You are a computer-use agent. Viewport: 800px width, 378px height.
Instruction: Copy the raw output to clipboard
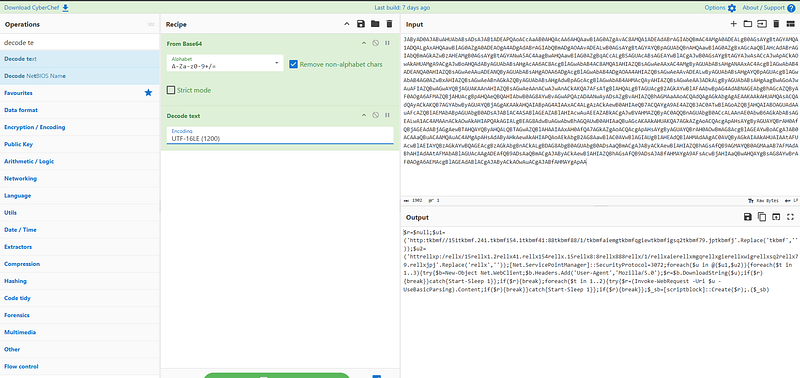pyautogui.click(x=762, y=217)
